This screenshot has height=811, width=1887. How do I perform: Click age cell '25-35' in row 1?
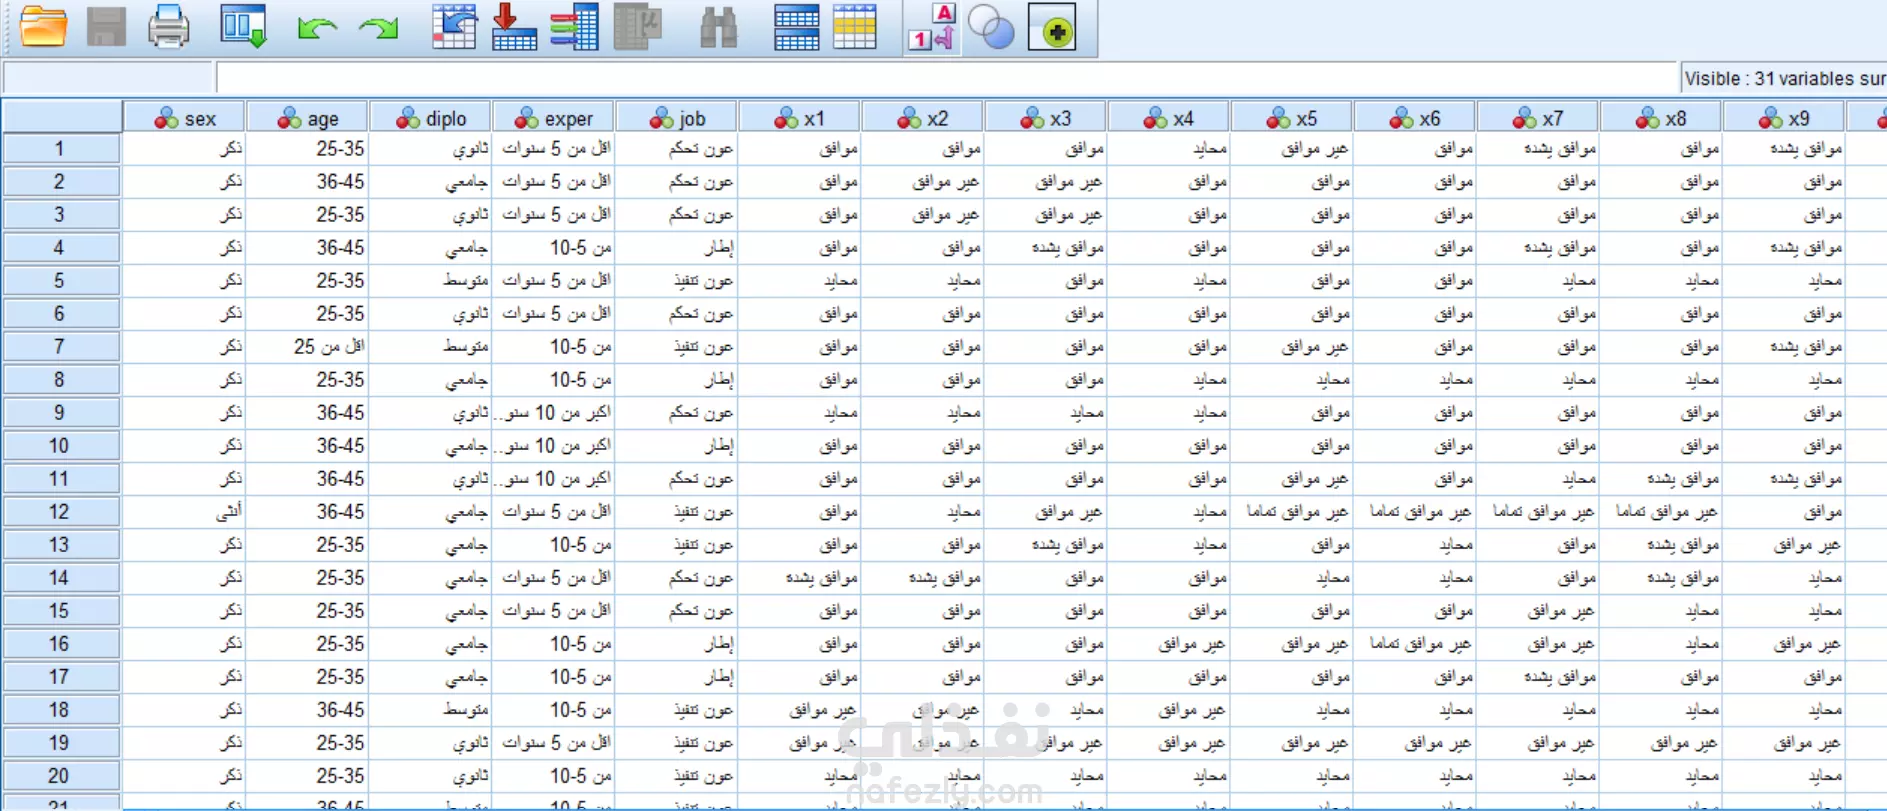point(308,148)
